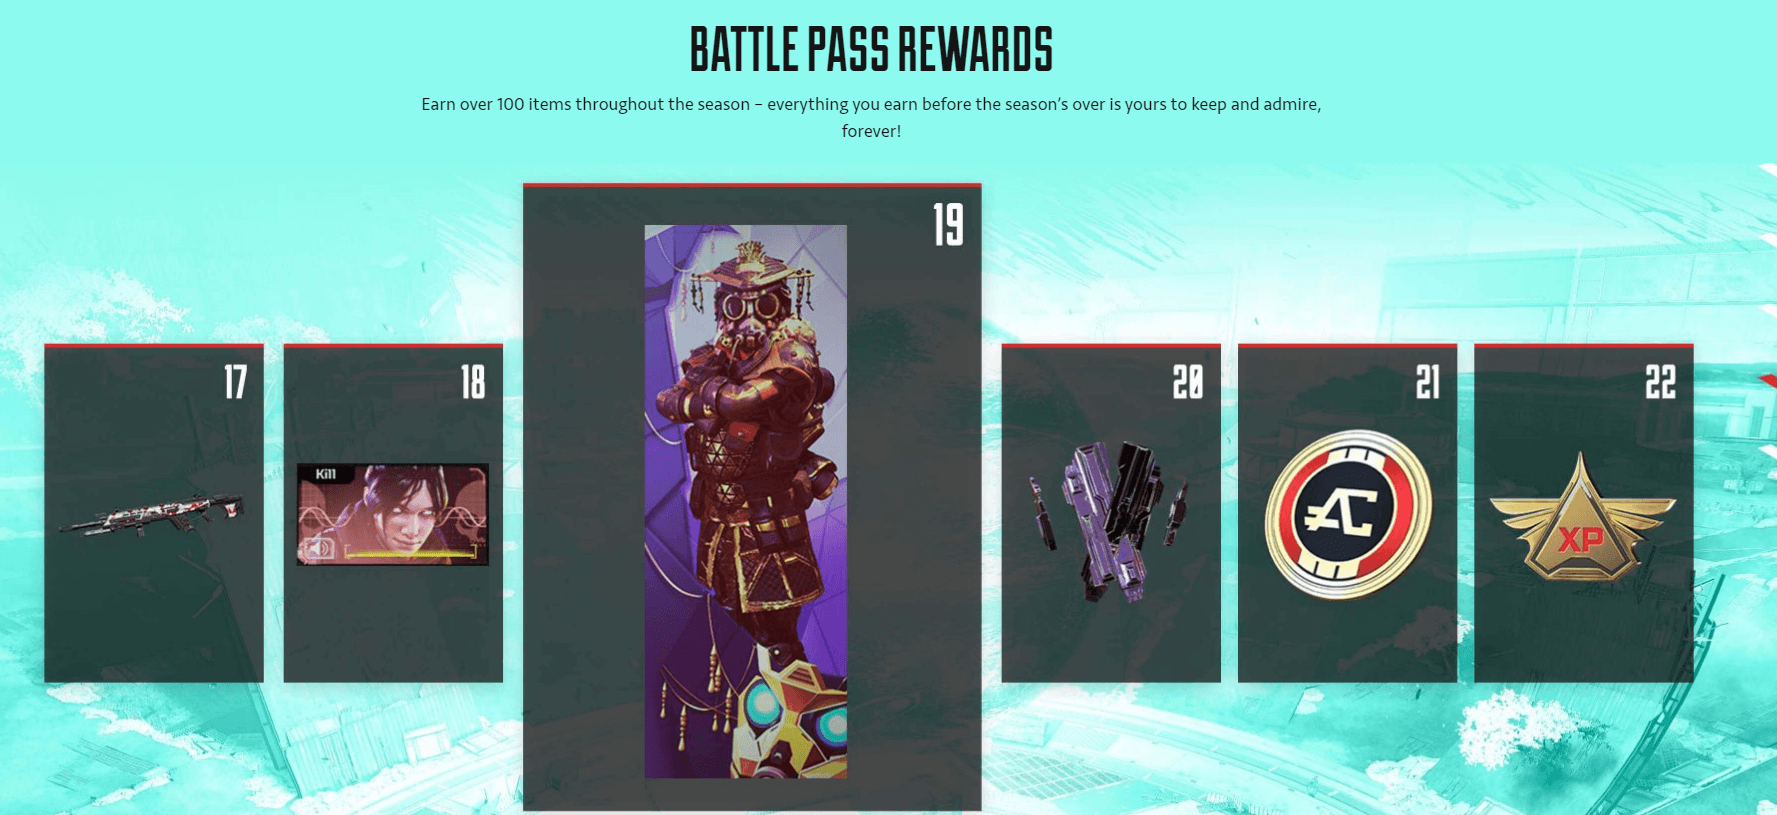Click the empty area below the level 17 weapon

[153, 610]
